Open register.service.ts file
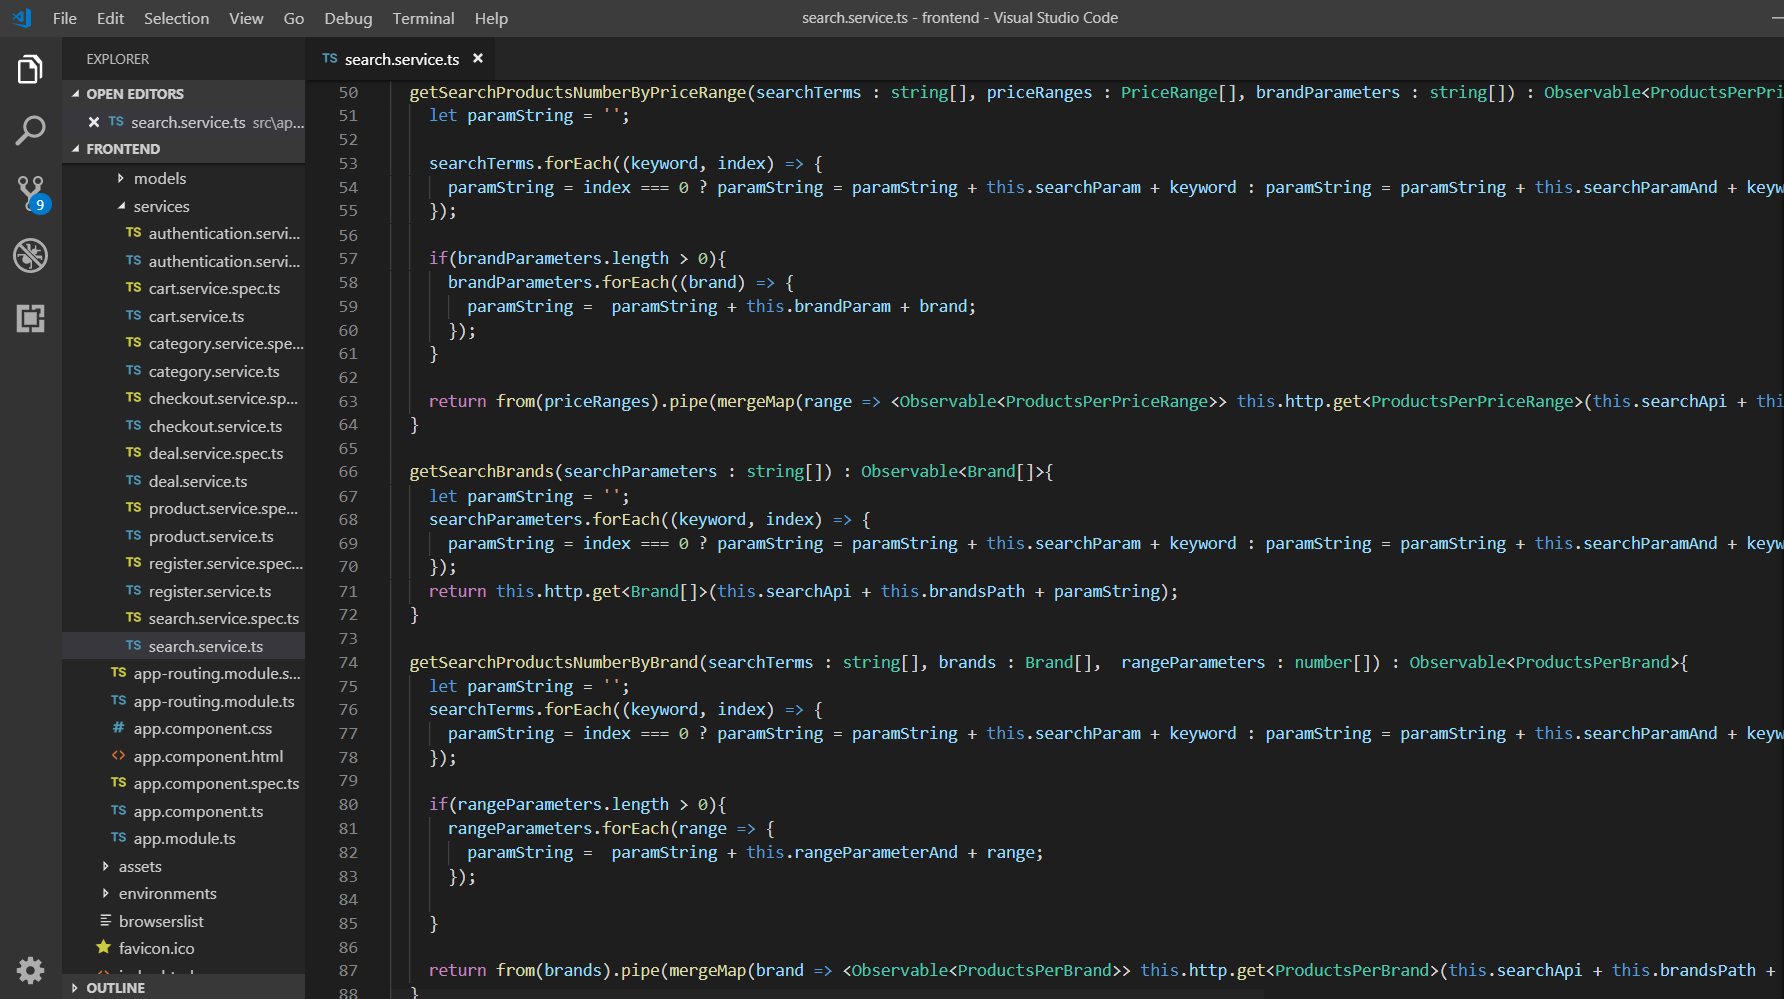This screenshot has height=999, width=1784. pos(210,591)
